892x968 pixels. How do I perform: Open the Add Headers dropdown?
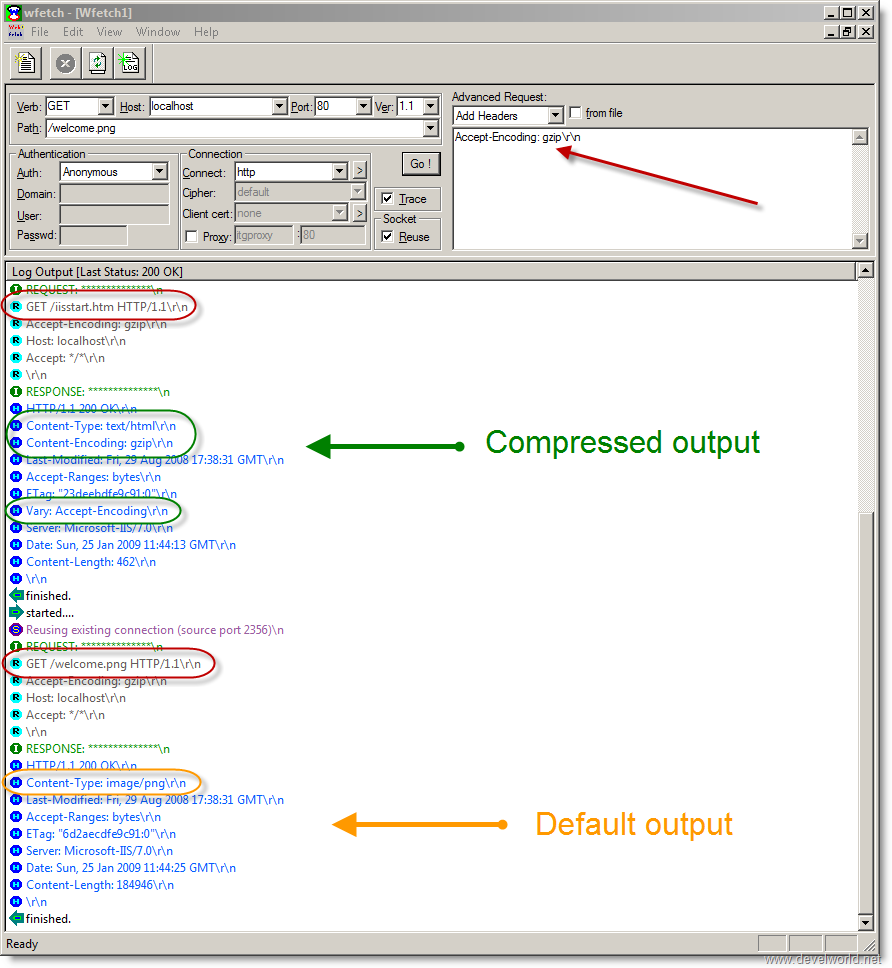[x=556, y=115]
